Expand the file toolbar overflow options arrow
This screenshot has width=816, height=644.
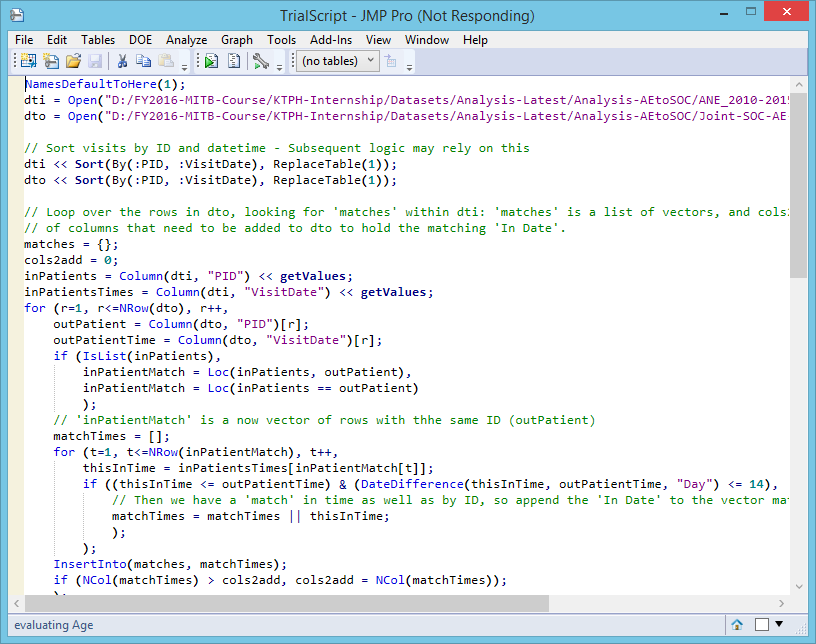pyautogui.click(x=184, y=67)
